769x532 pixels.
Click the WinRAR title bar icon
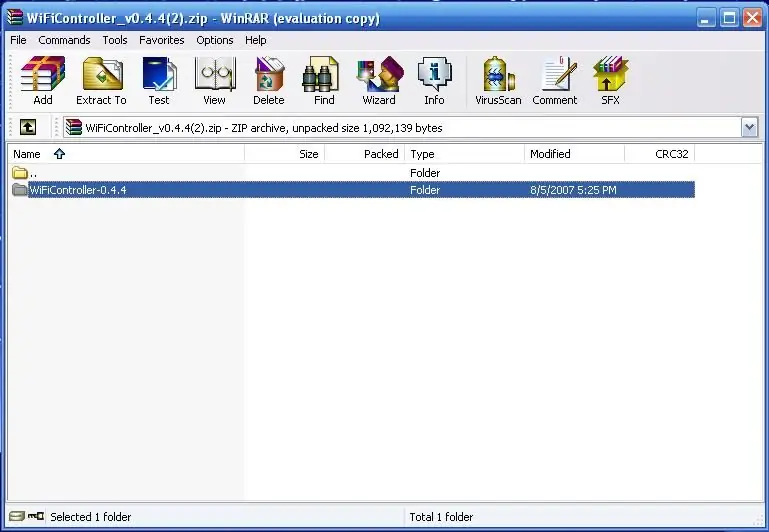15,18
